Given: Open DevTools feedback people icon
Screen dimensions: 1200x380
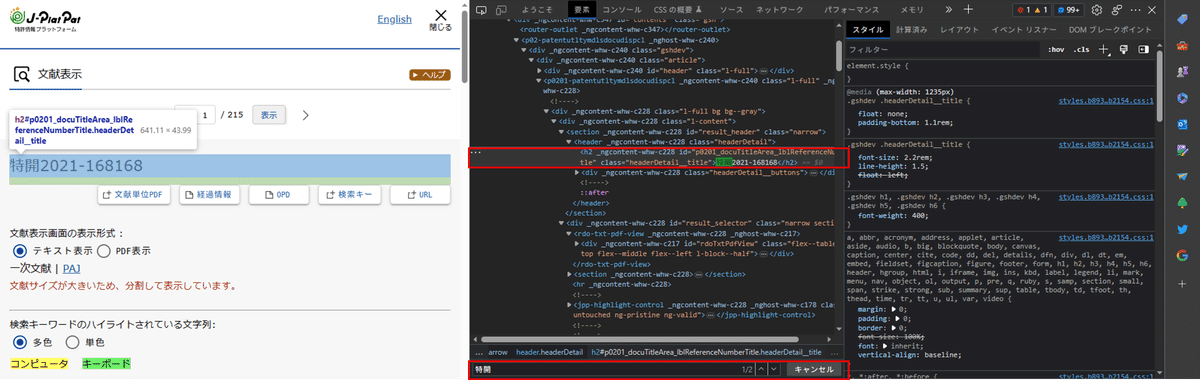Looking at the screenshot, I should pyautogui.click(x=1118, y=9).
